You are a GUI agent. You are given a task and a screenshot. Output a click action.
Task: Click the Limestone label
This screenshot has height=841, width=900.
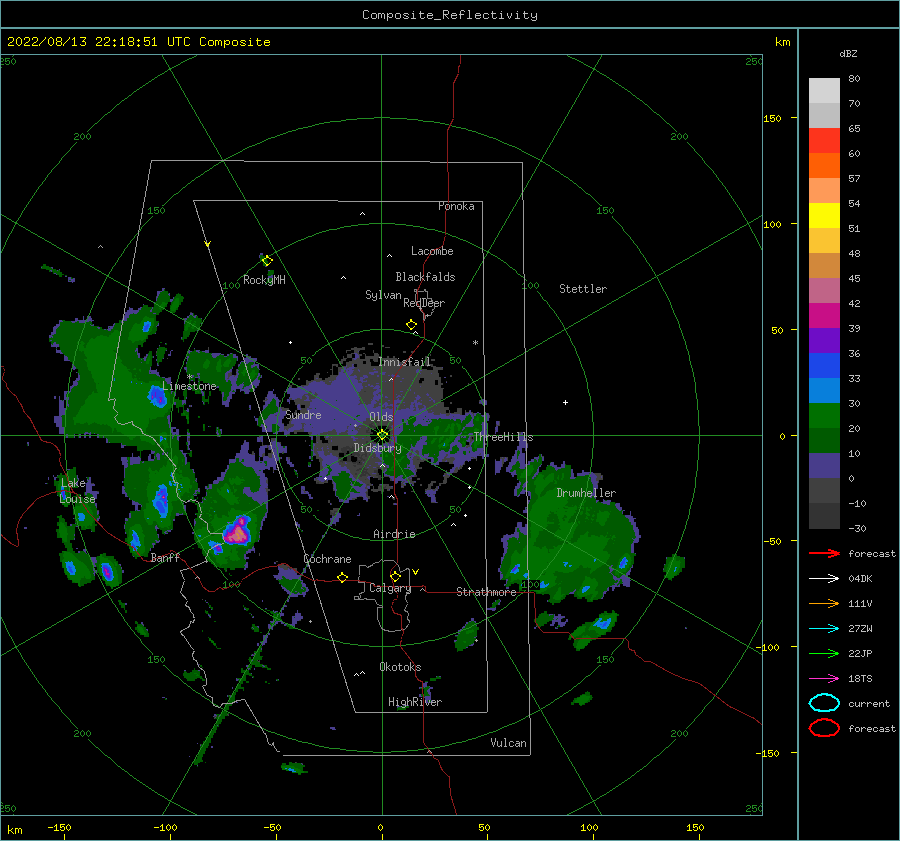[189, 386]
